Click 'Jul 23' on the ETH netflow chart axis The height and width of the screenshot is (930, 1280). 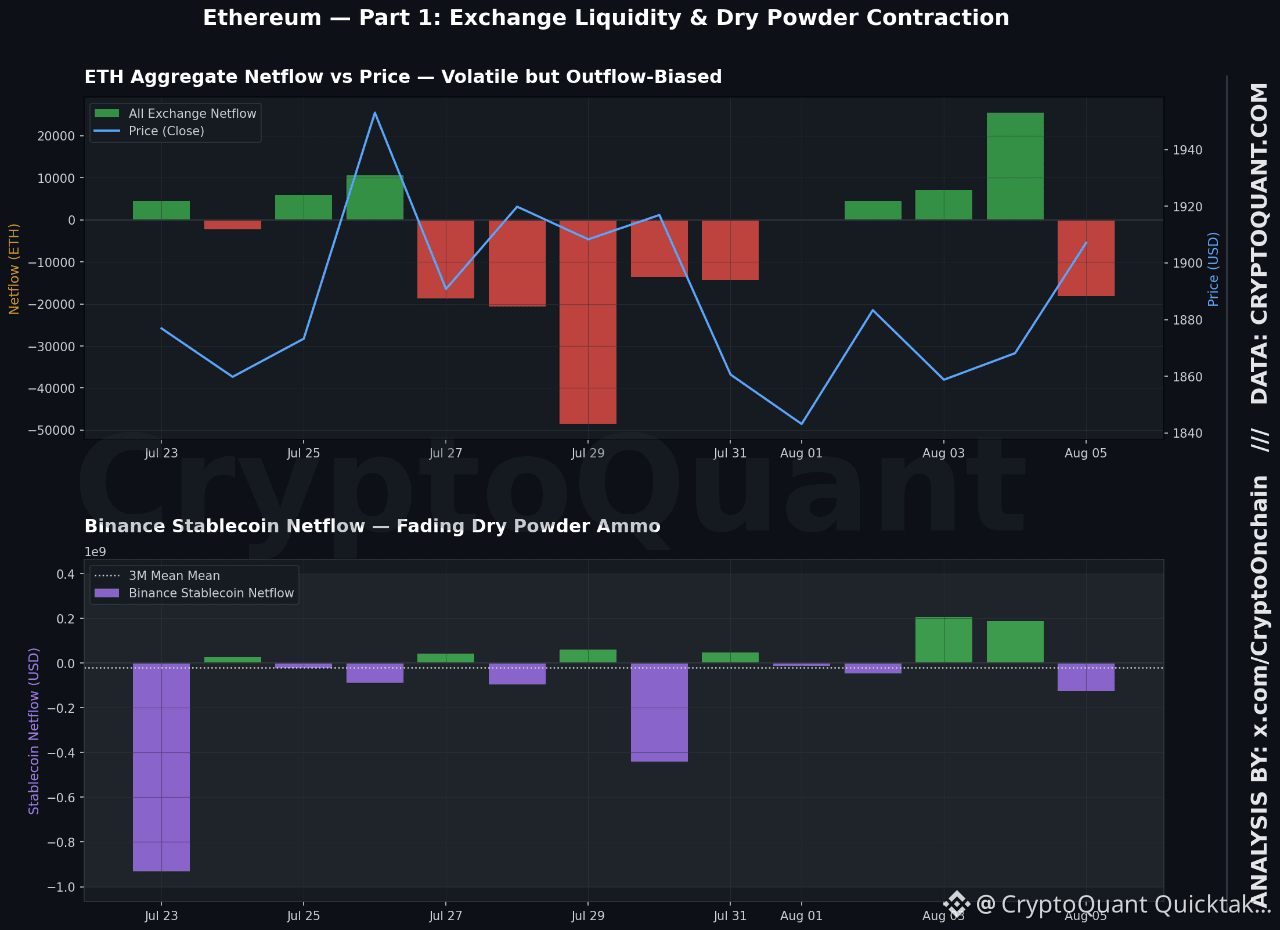coord(161,453)
